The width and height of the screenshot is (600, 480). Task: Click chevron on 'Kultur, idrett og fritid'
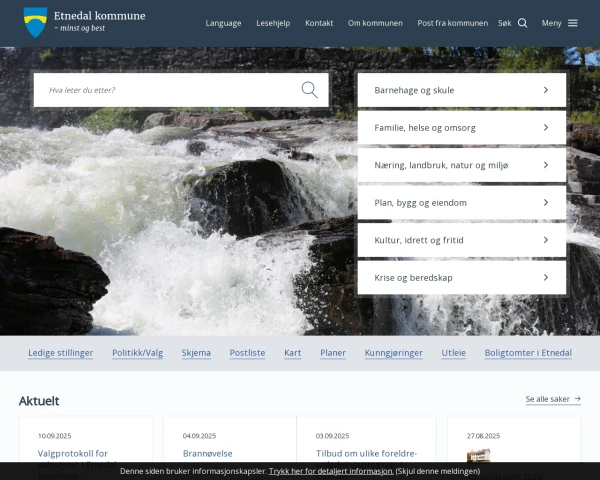[545, 240]
